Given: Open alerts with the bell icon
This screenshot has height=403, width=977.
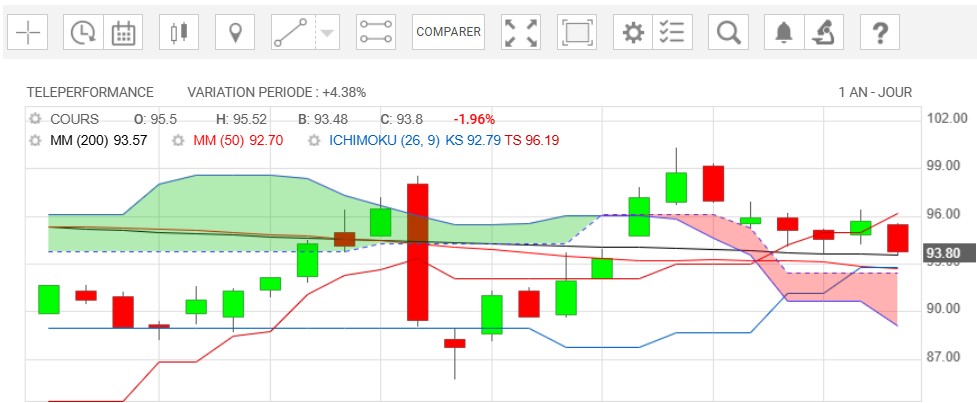Looking at the screenshot, I should [784, 32].
